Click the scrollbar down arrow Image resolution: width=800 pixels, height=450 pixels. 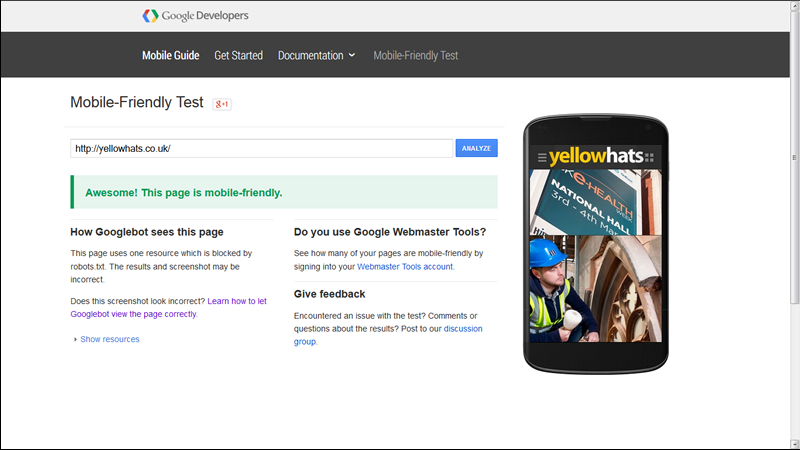point(794,442)
